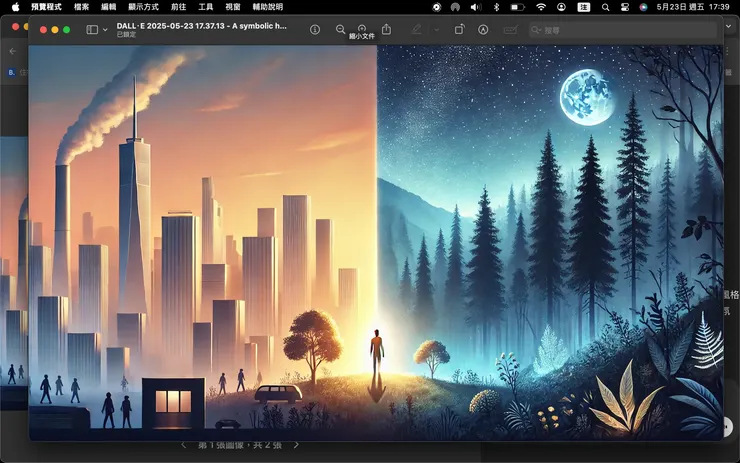Open the 編輯 menu
This screenshot has height=463, width=740.
pos(109,7)
